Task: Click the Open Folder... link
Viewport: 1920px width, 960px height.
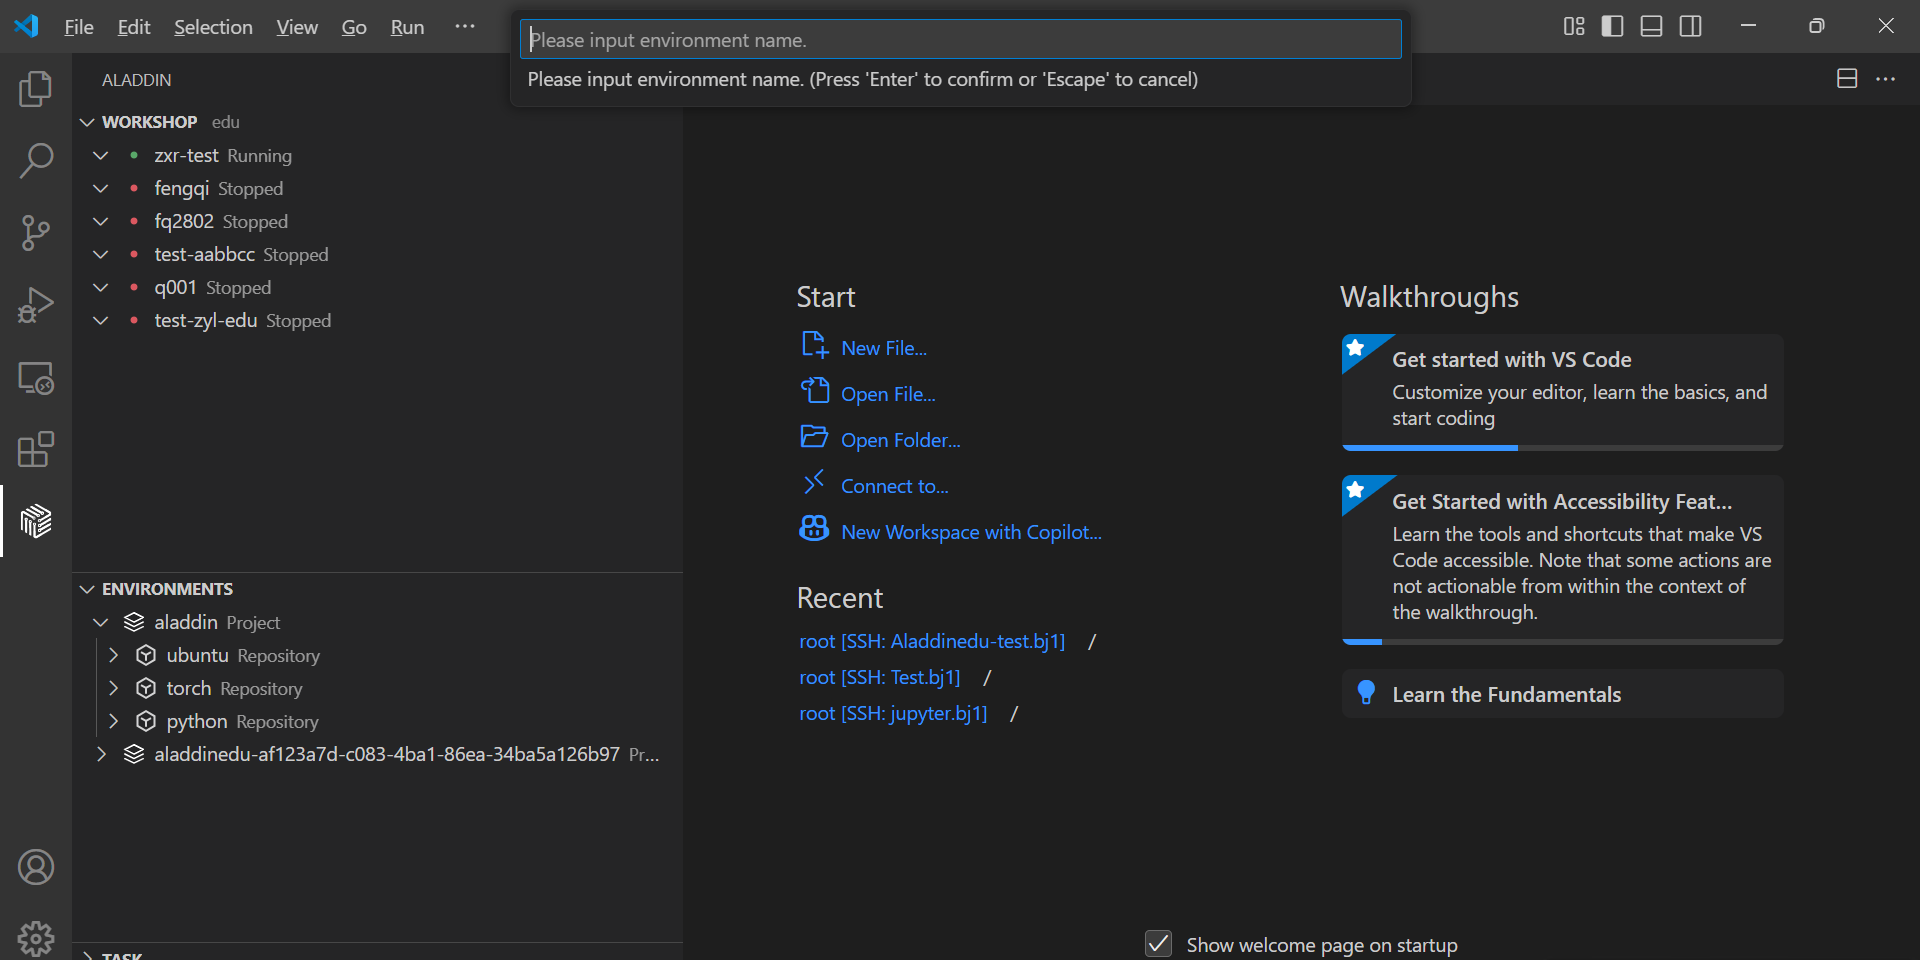Action: point(900,440)
